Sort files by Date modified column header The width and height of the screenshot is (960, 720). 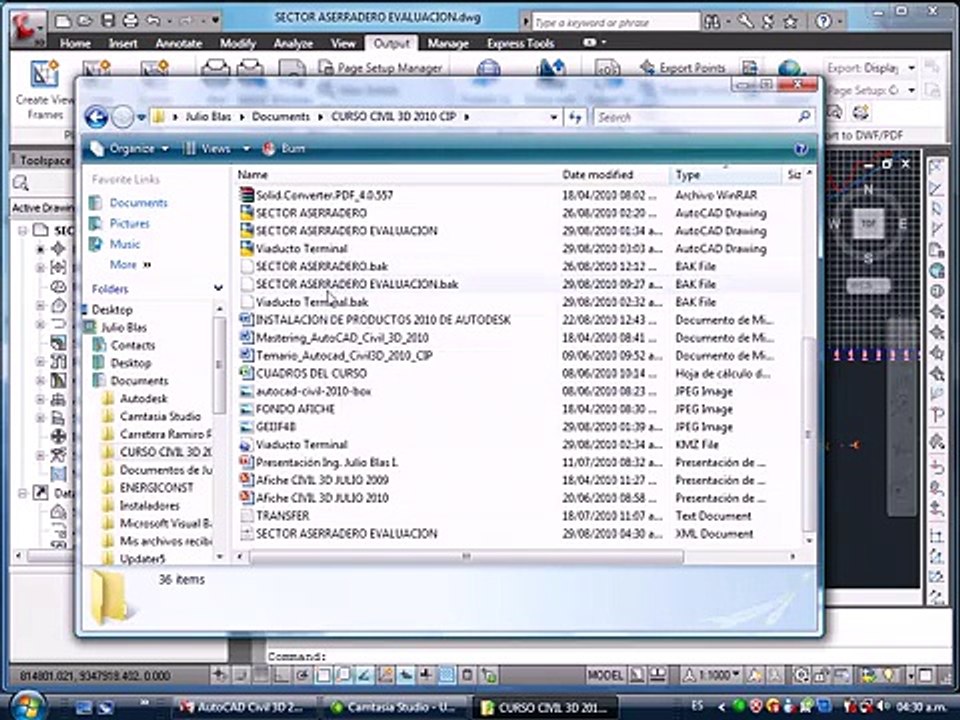point(598,175)
